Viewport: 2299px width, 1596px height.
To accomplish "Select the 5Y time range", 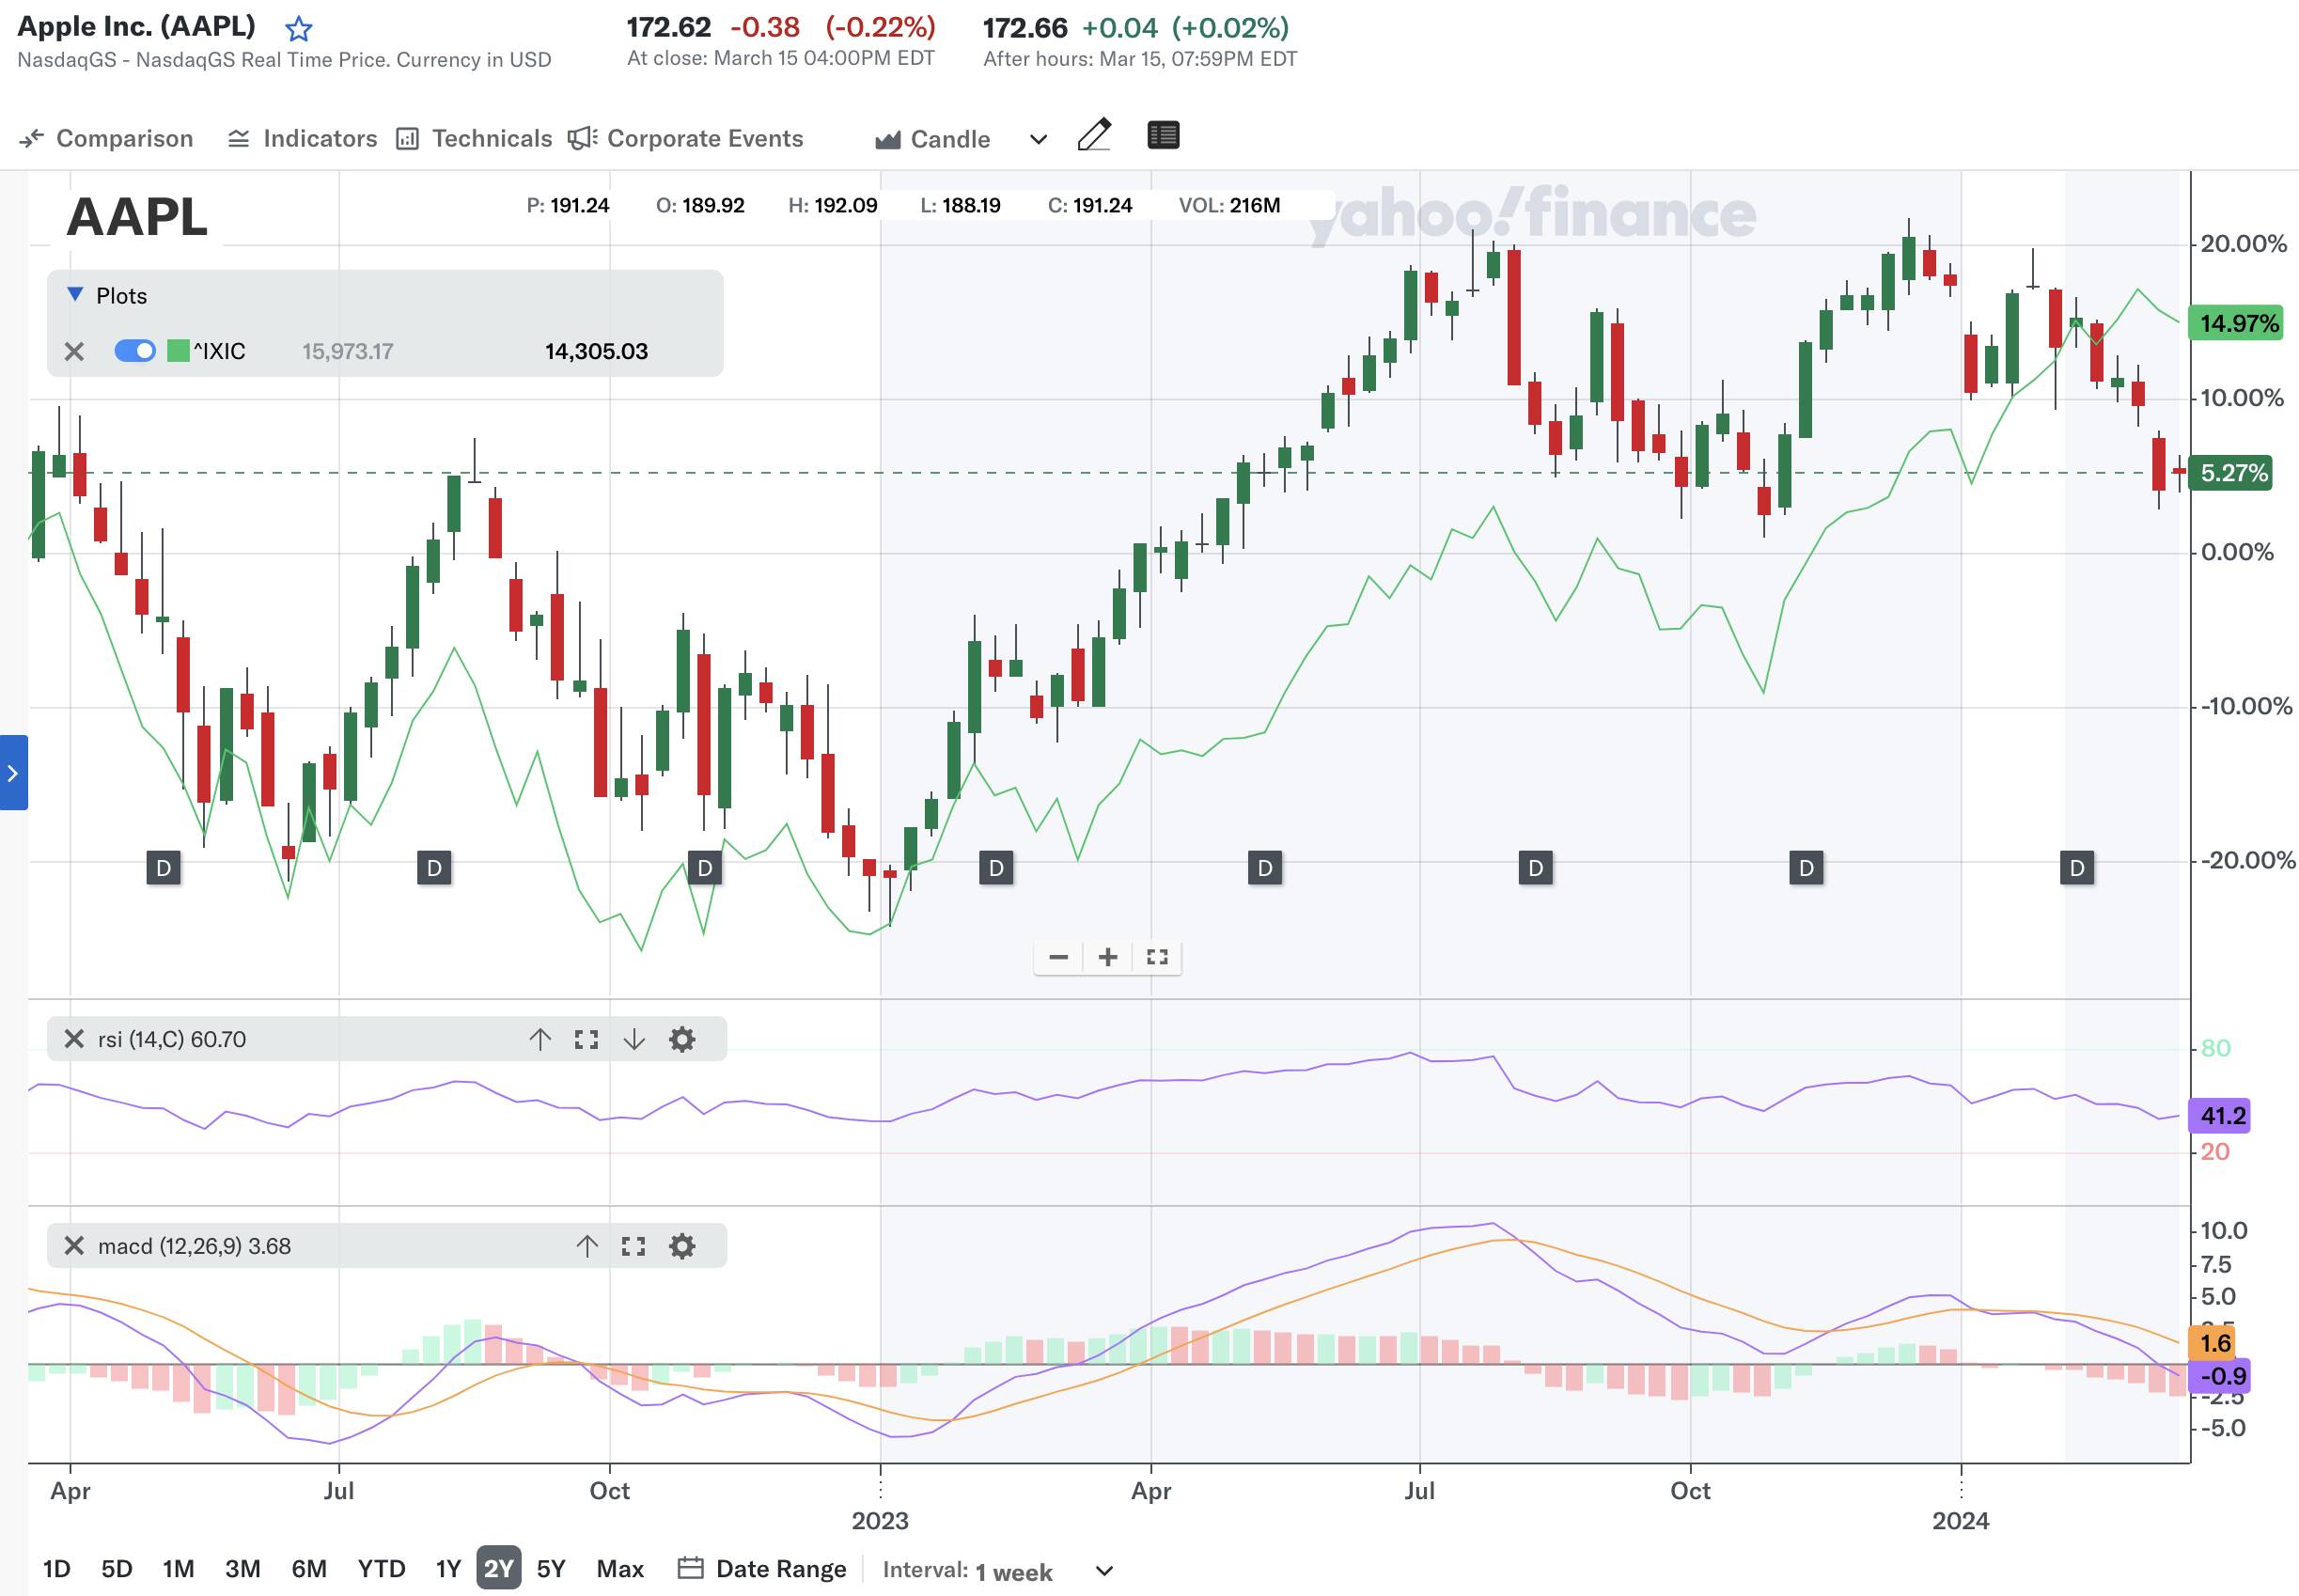I will click(551, 1568).
